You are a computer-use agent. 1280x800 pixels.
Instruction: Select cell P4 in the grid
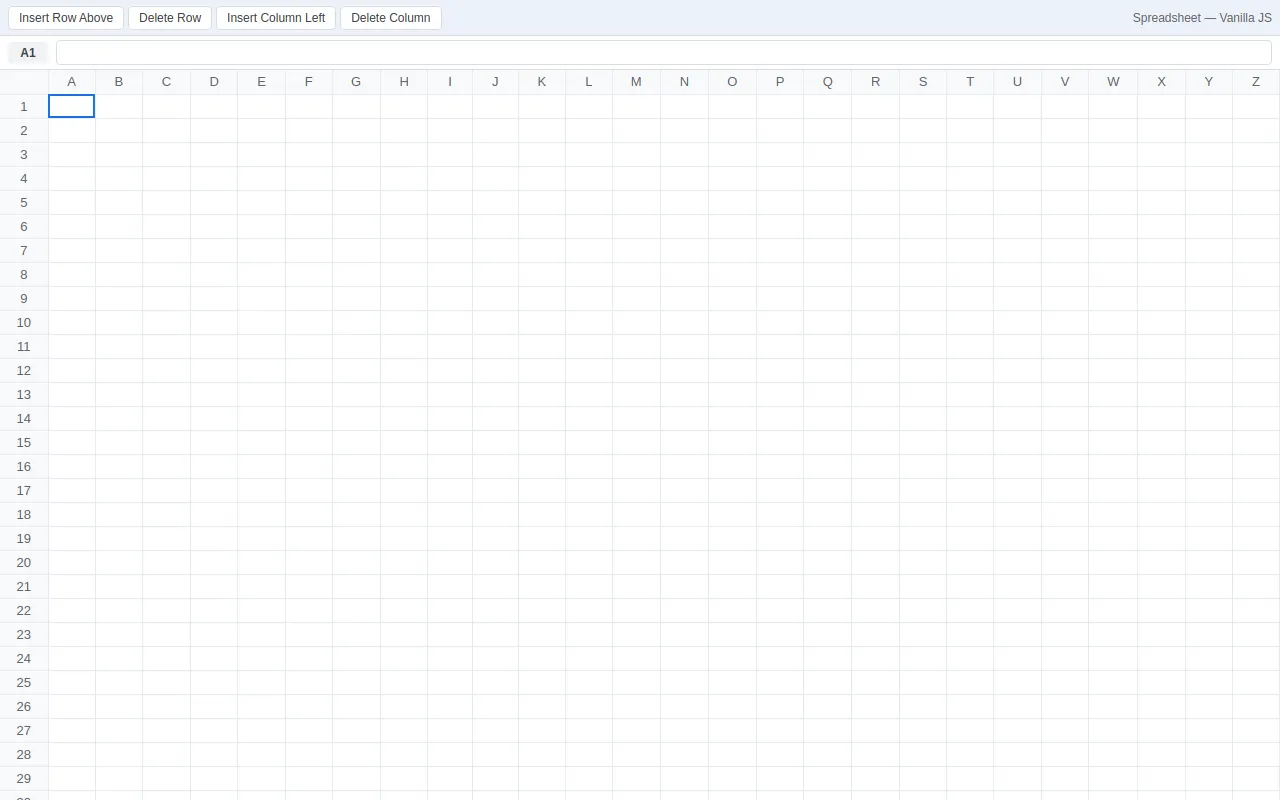pos(780,178)
